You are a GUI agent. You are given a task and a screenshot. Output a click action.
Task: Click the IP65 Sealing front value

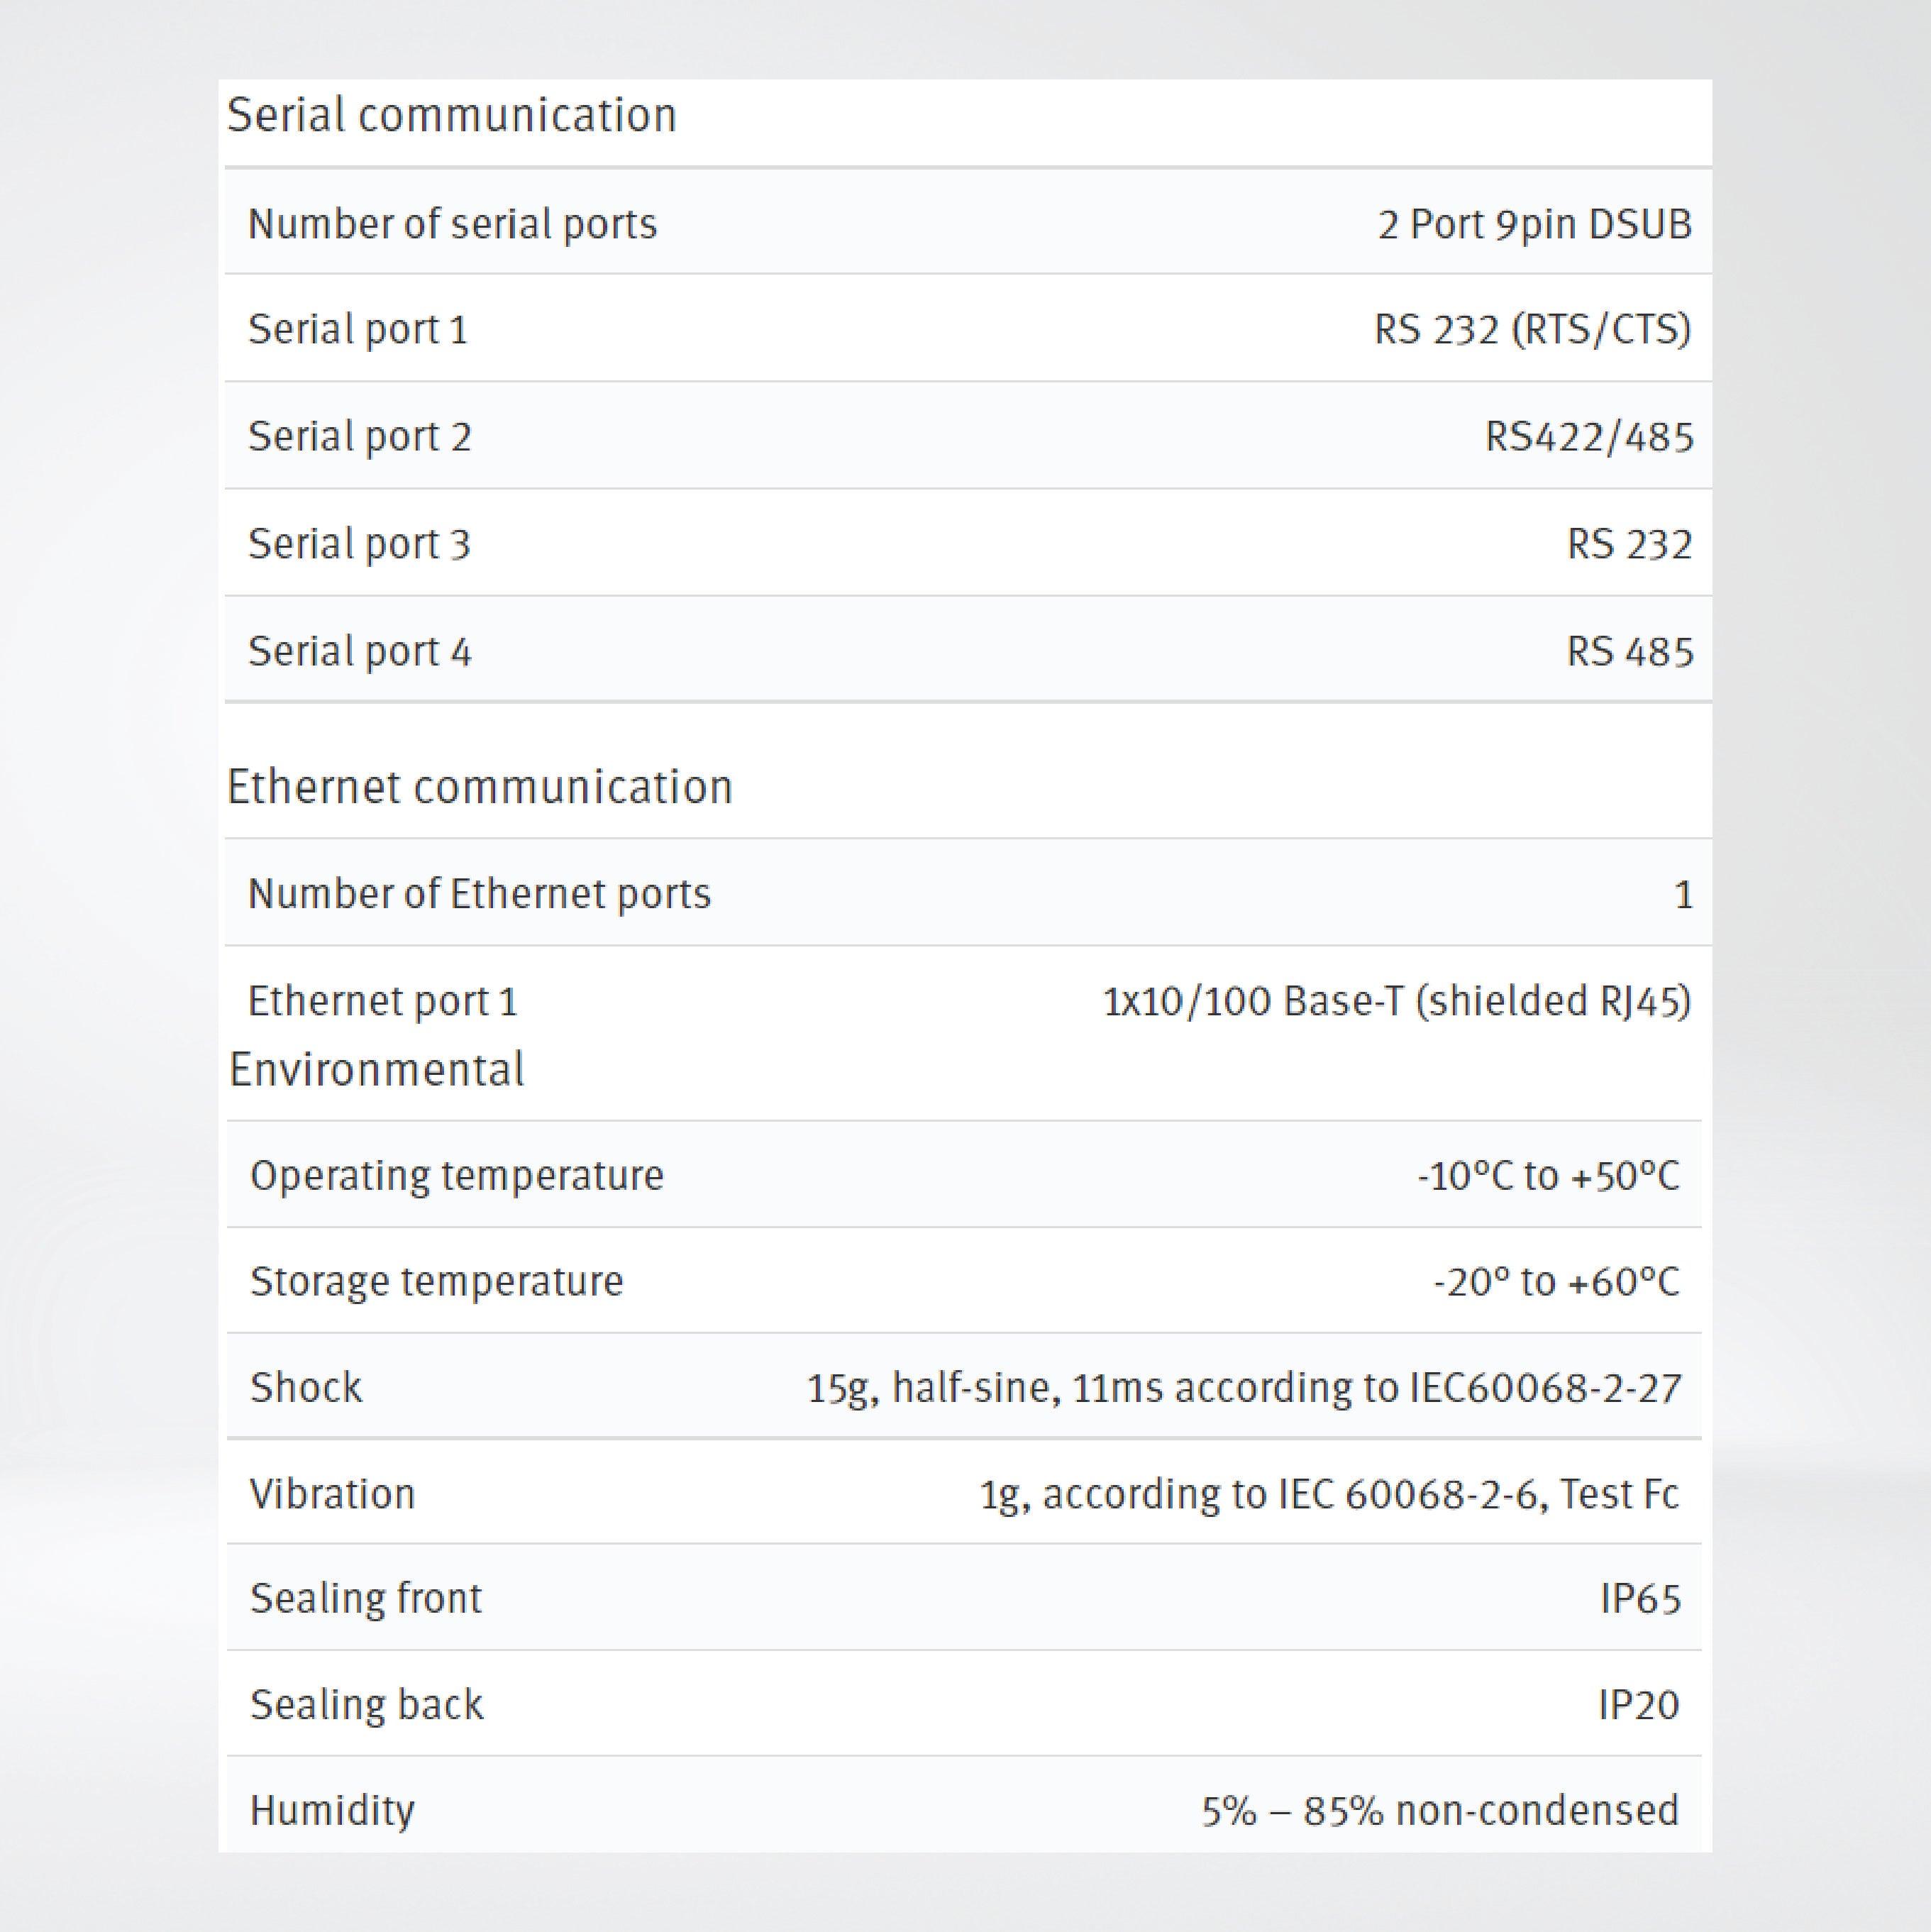1639,1599
